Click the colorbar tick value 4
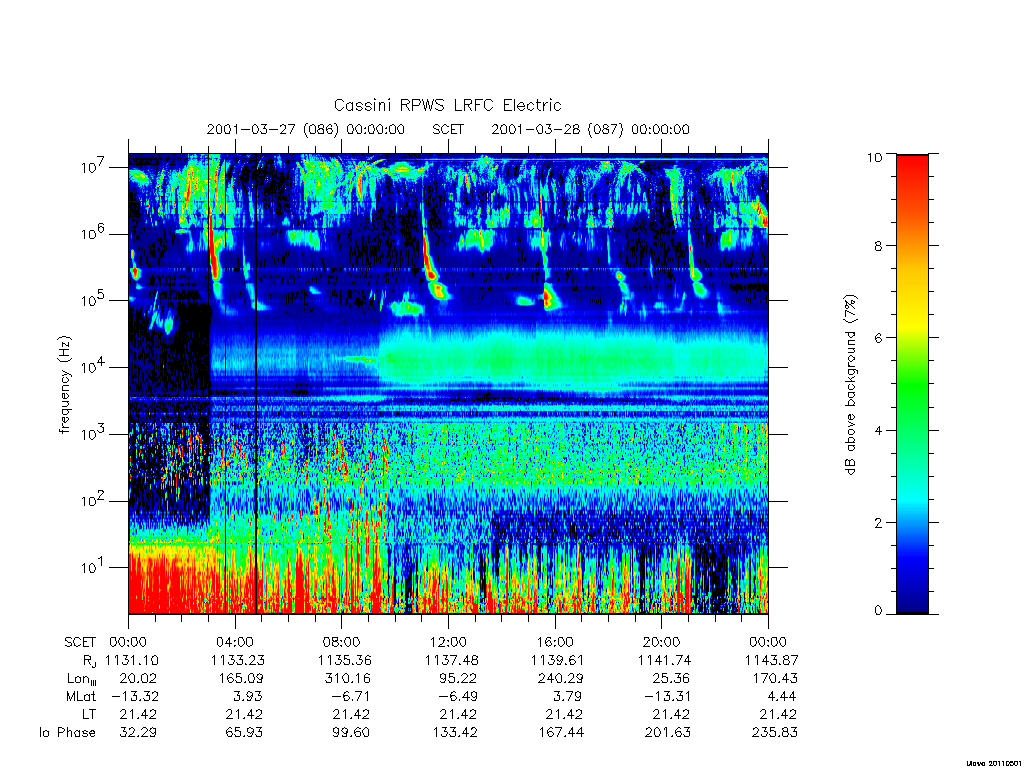This screenshot has height=768, width=1024. click(x=878, y=430)
